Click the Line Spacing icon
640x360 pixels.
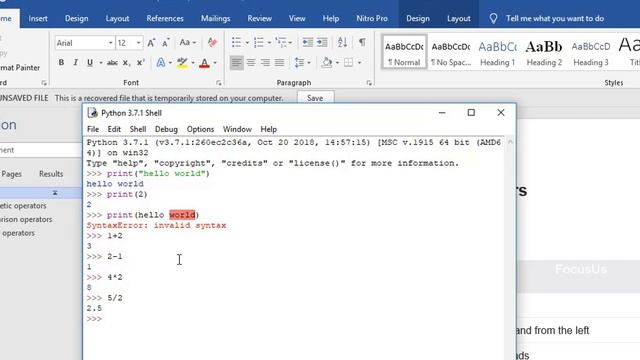pyautogui.click(x=299, y=62)
